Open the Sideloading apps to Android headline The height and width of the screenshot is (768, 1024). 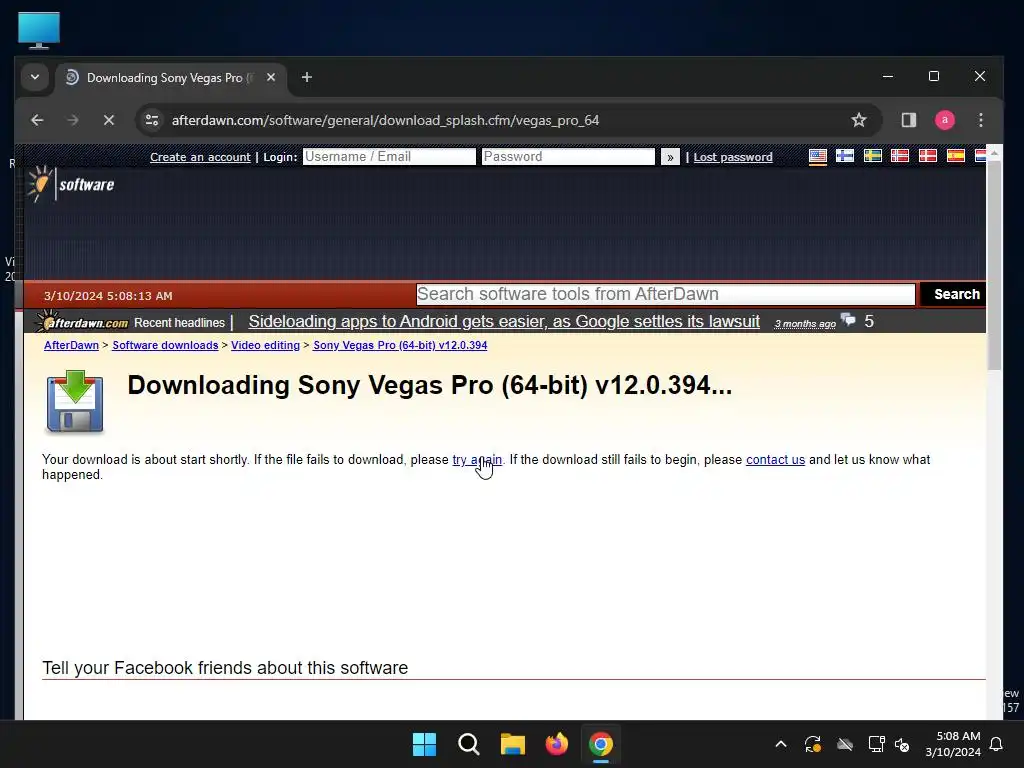coord(504,322)
